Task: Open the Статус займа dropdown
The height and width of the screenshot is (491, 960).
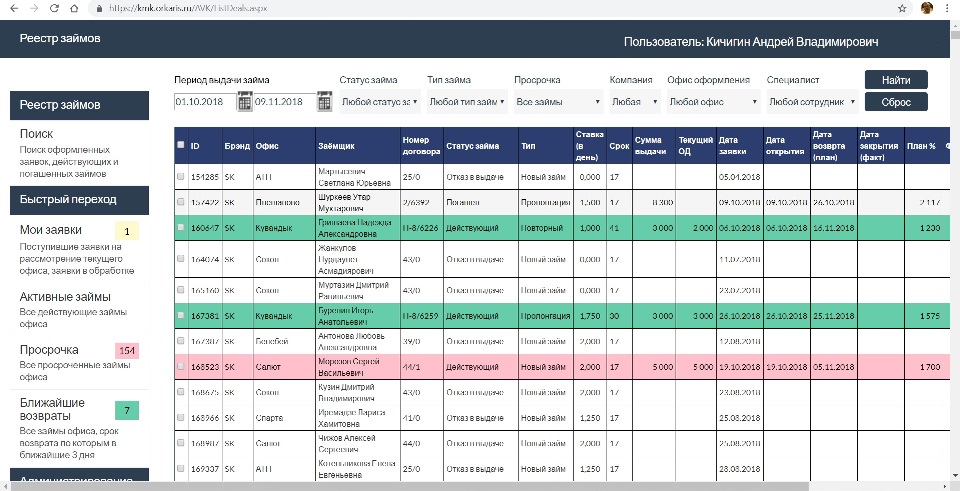Action: 380,102
